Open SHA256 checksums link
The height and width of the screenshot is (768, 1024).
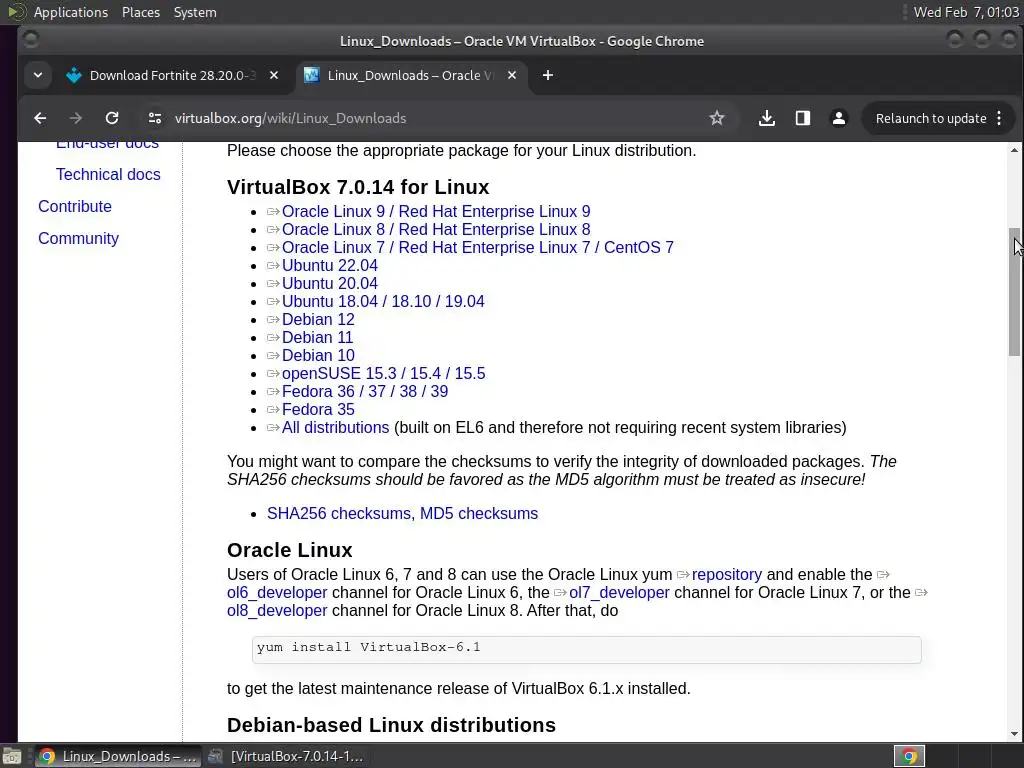(338, 513)
